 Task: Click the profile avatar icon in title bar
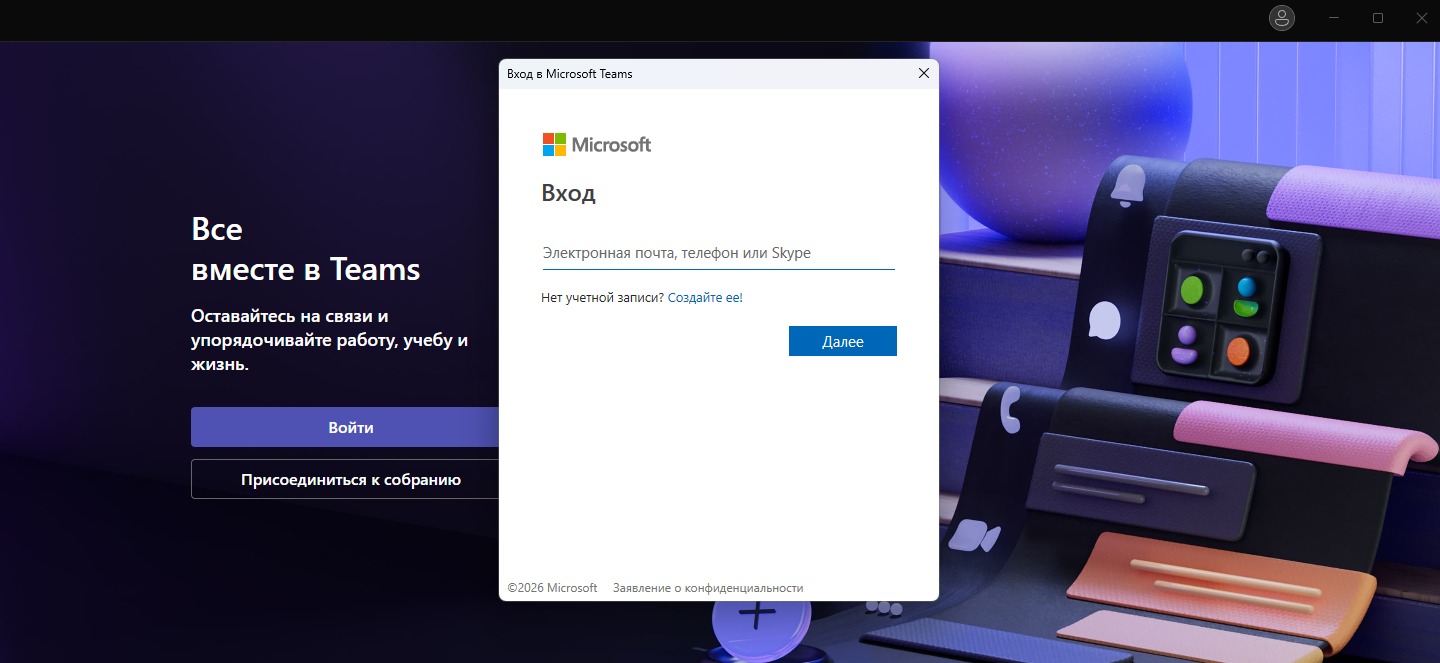click(1281, 18)
